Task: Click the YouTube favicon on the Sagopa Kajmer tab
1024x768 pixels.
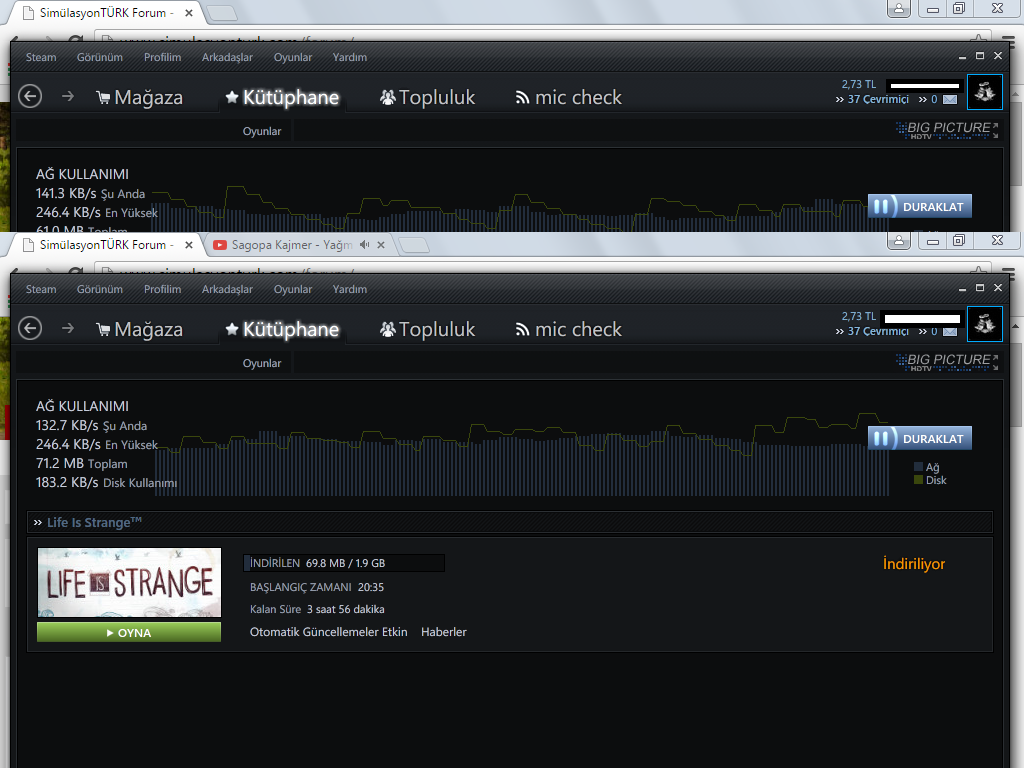Action: coord(219,245)
